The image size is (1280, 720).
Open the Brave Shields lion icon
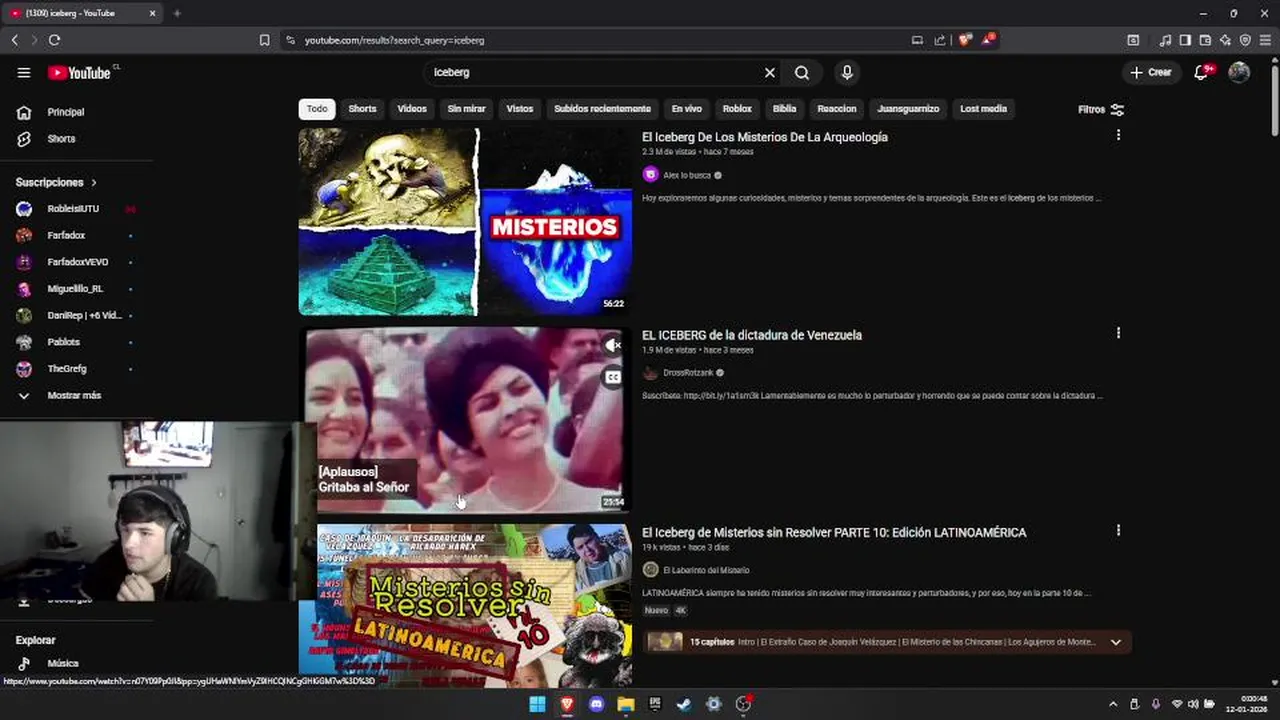[x=964, y=40]
